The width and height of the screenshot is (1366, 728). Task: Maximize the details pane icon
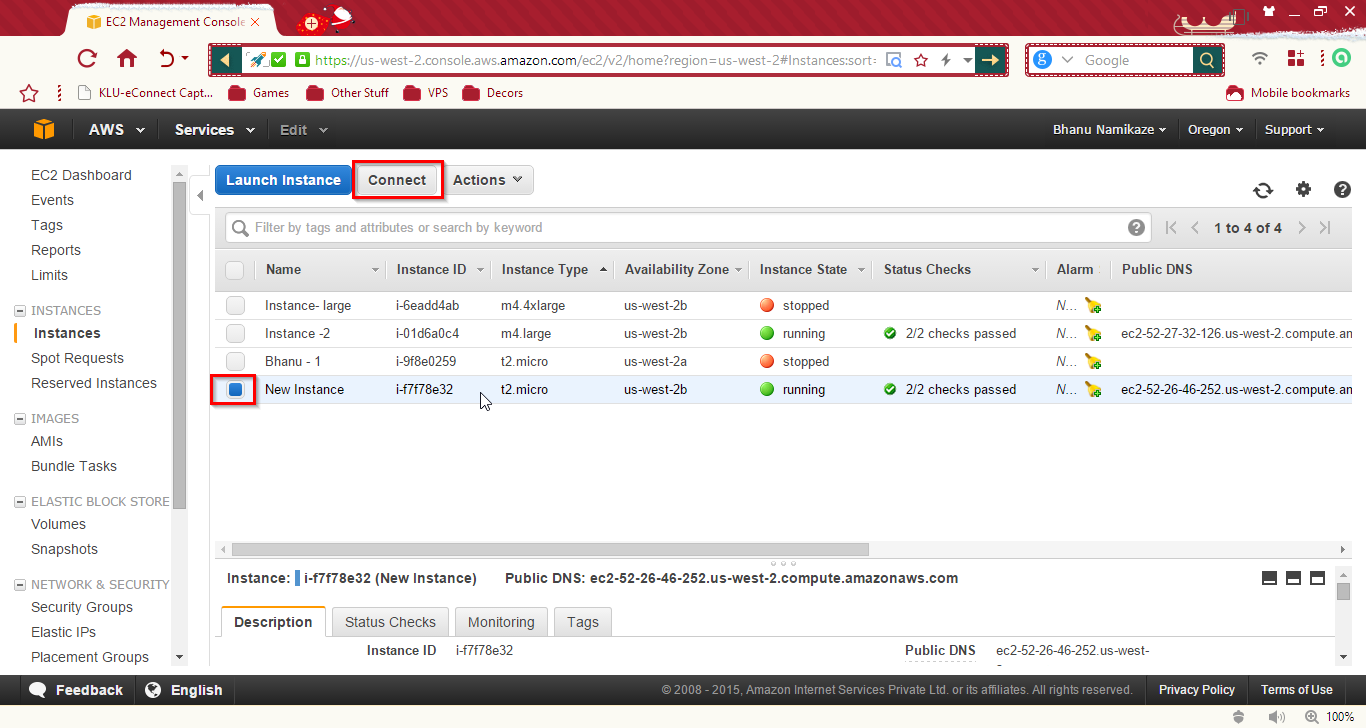point(1317,578)
